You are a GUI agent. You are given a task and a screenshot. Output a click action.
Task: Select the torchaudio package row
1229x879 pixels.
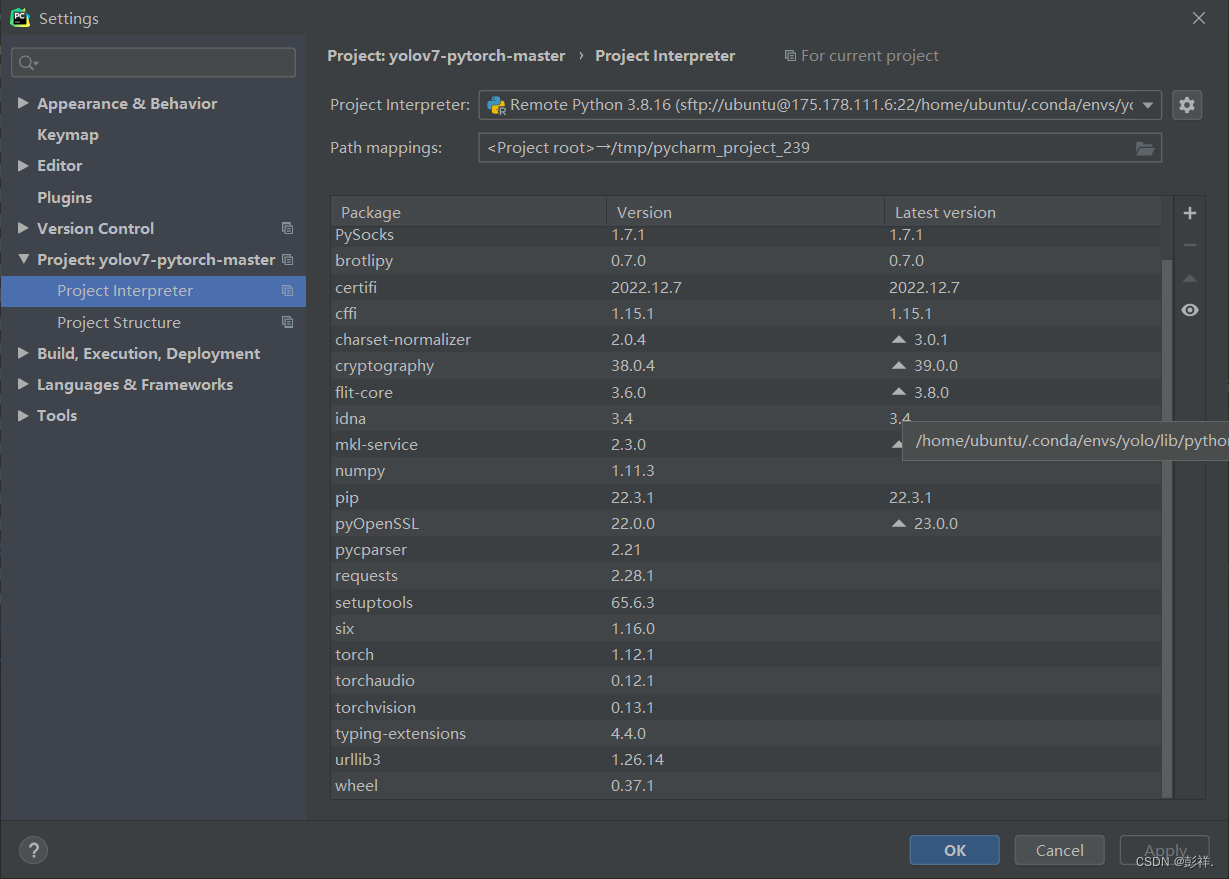746,681
